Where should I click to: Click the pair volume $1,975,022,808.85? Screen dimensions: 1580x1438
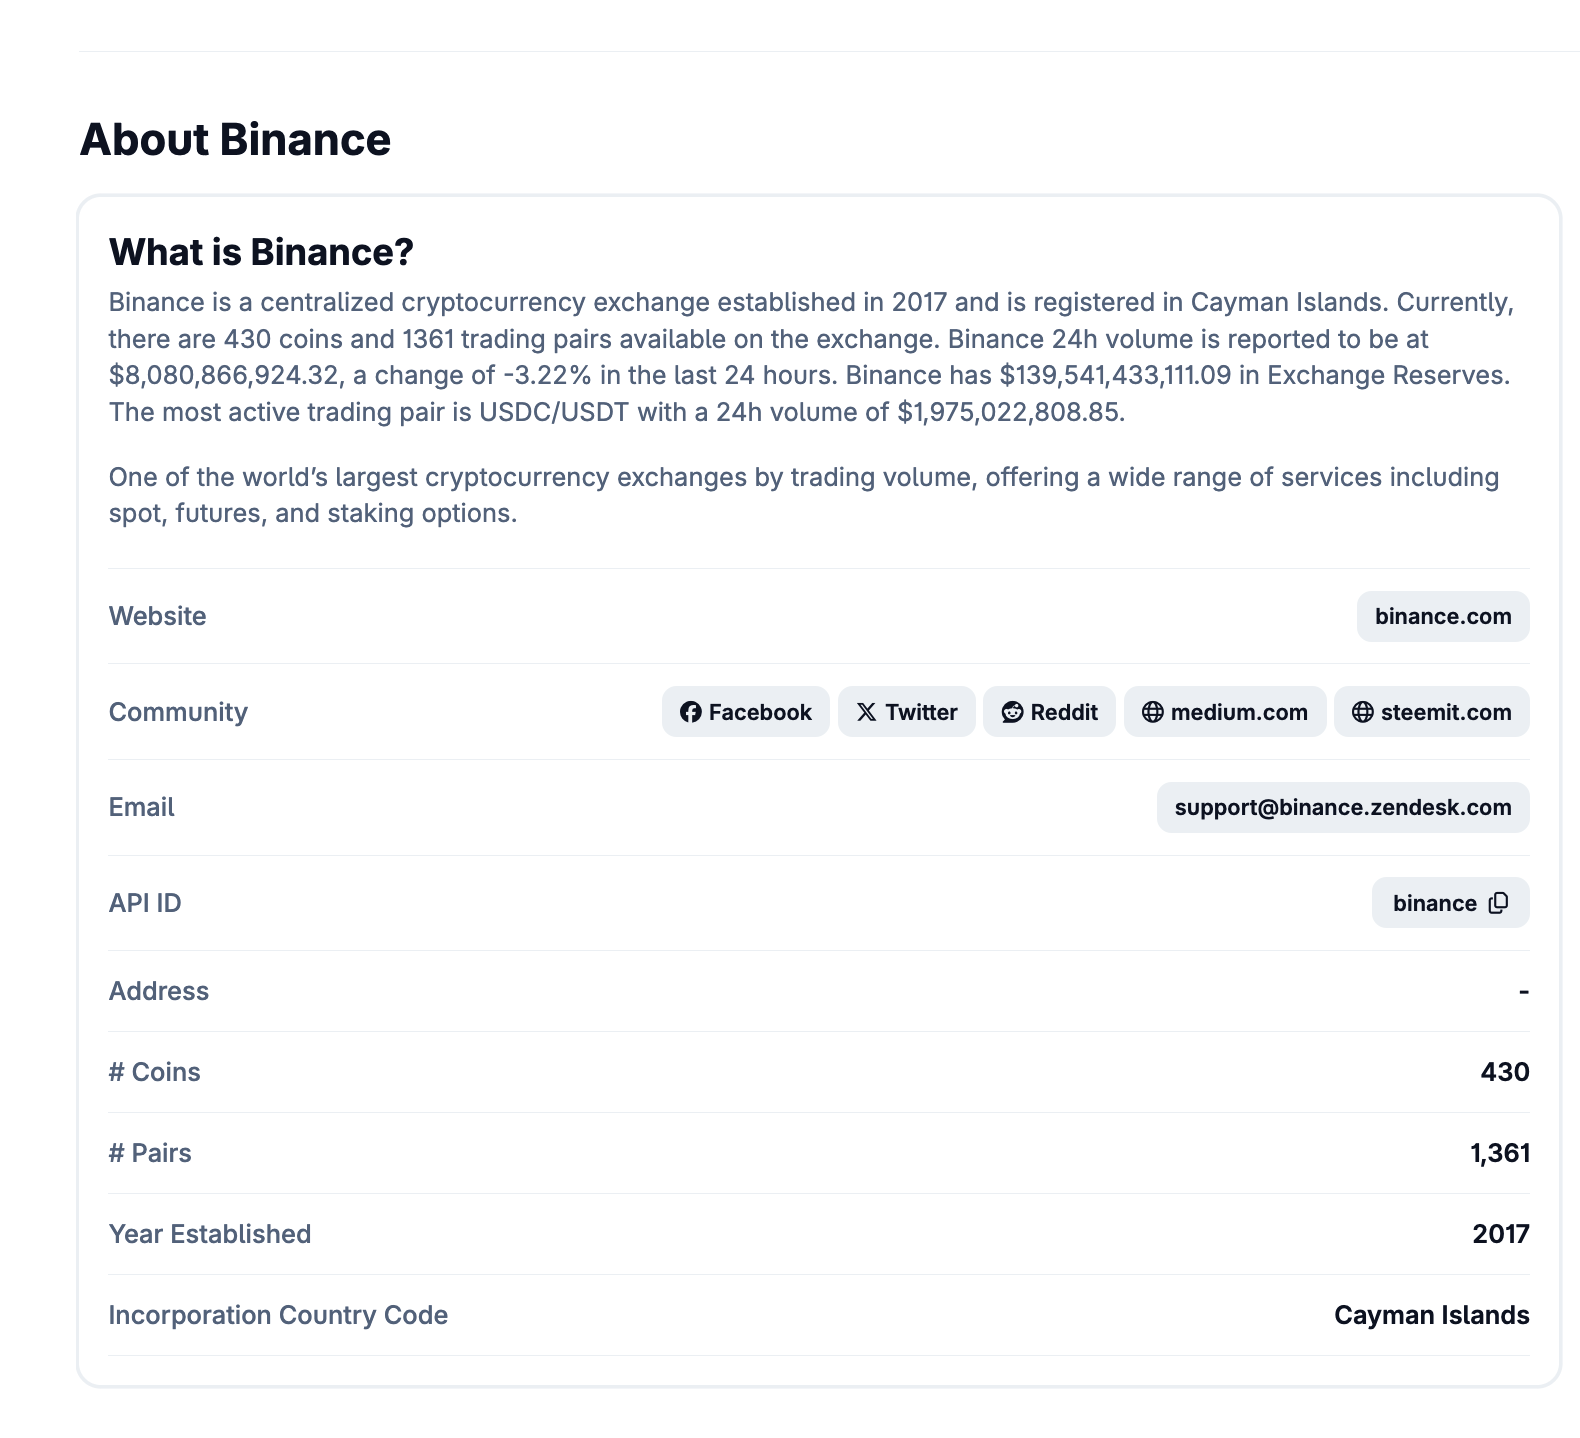(x=1009, y=412)
